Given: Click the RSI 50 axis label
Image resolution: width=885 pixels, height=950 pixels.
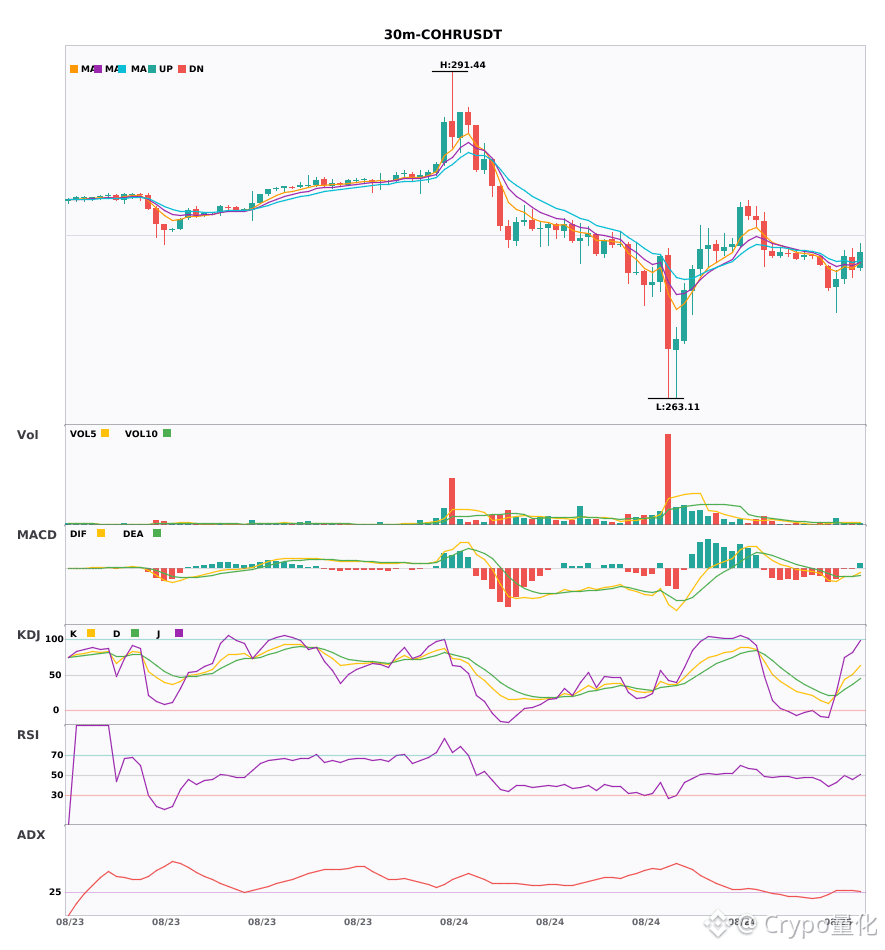Looking at the screenshot, I should pos(57,775).
